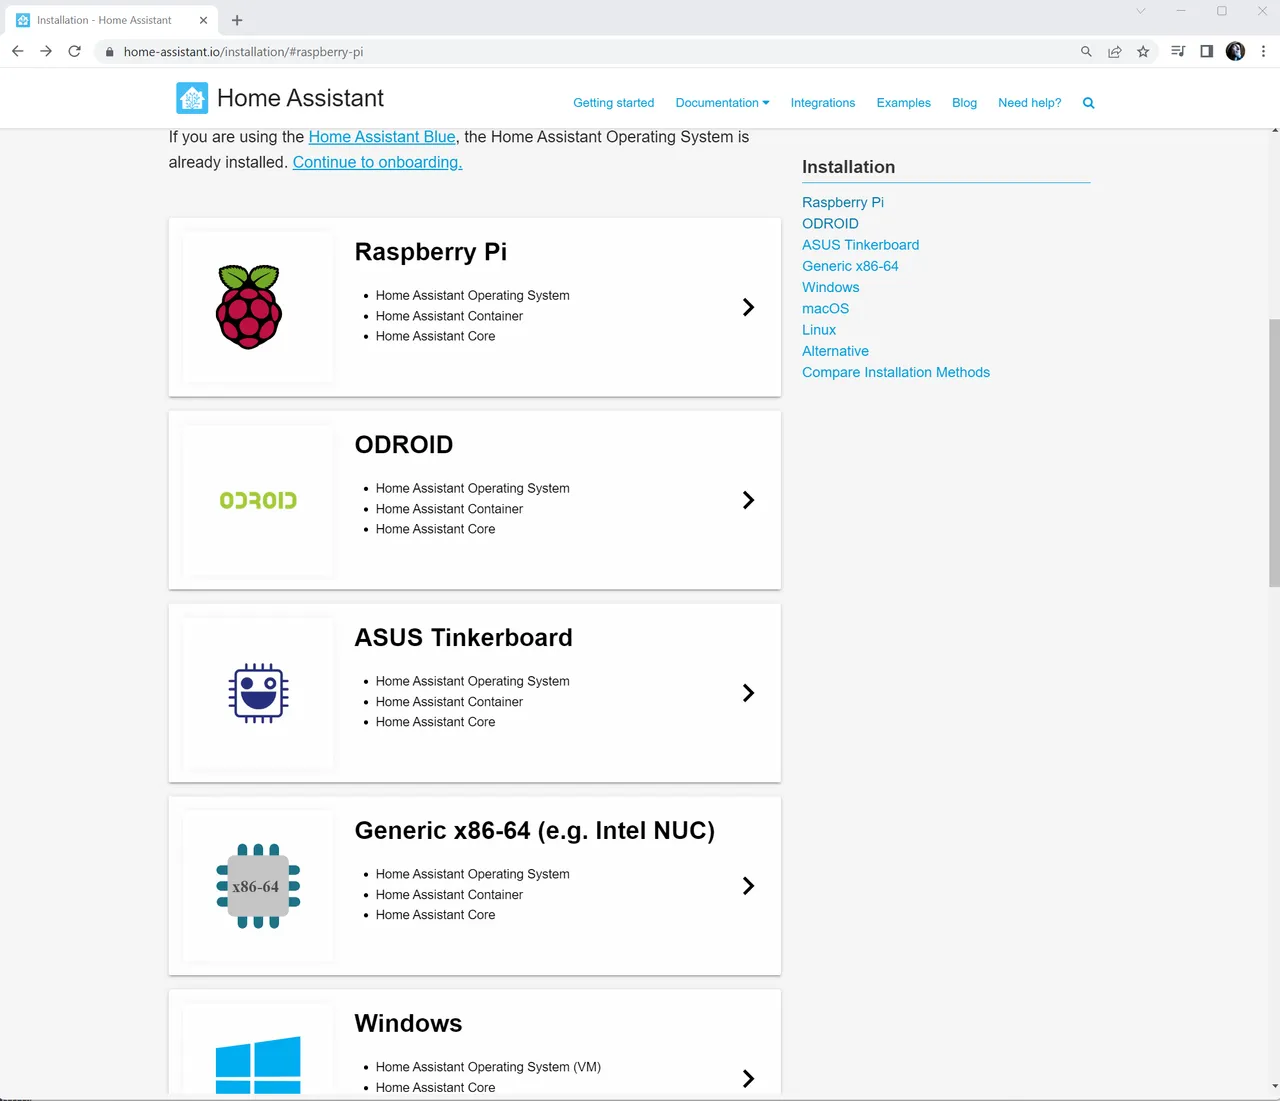Open the Blog menu item

click(964, 103)
